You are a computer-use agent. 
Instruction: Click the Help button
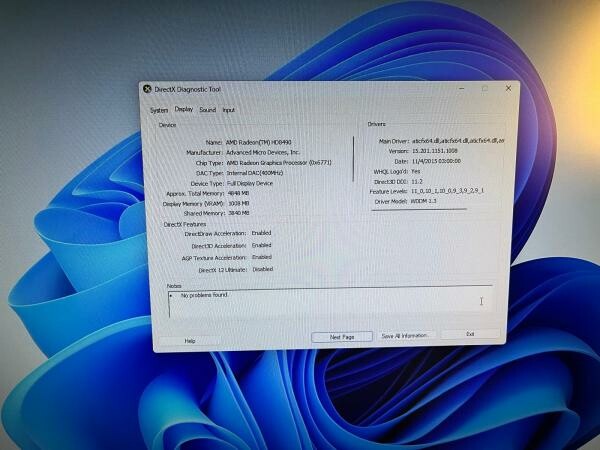[x=190, y=341]
